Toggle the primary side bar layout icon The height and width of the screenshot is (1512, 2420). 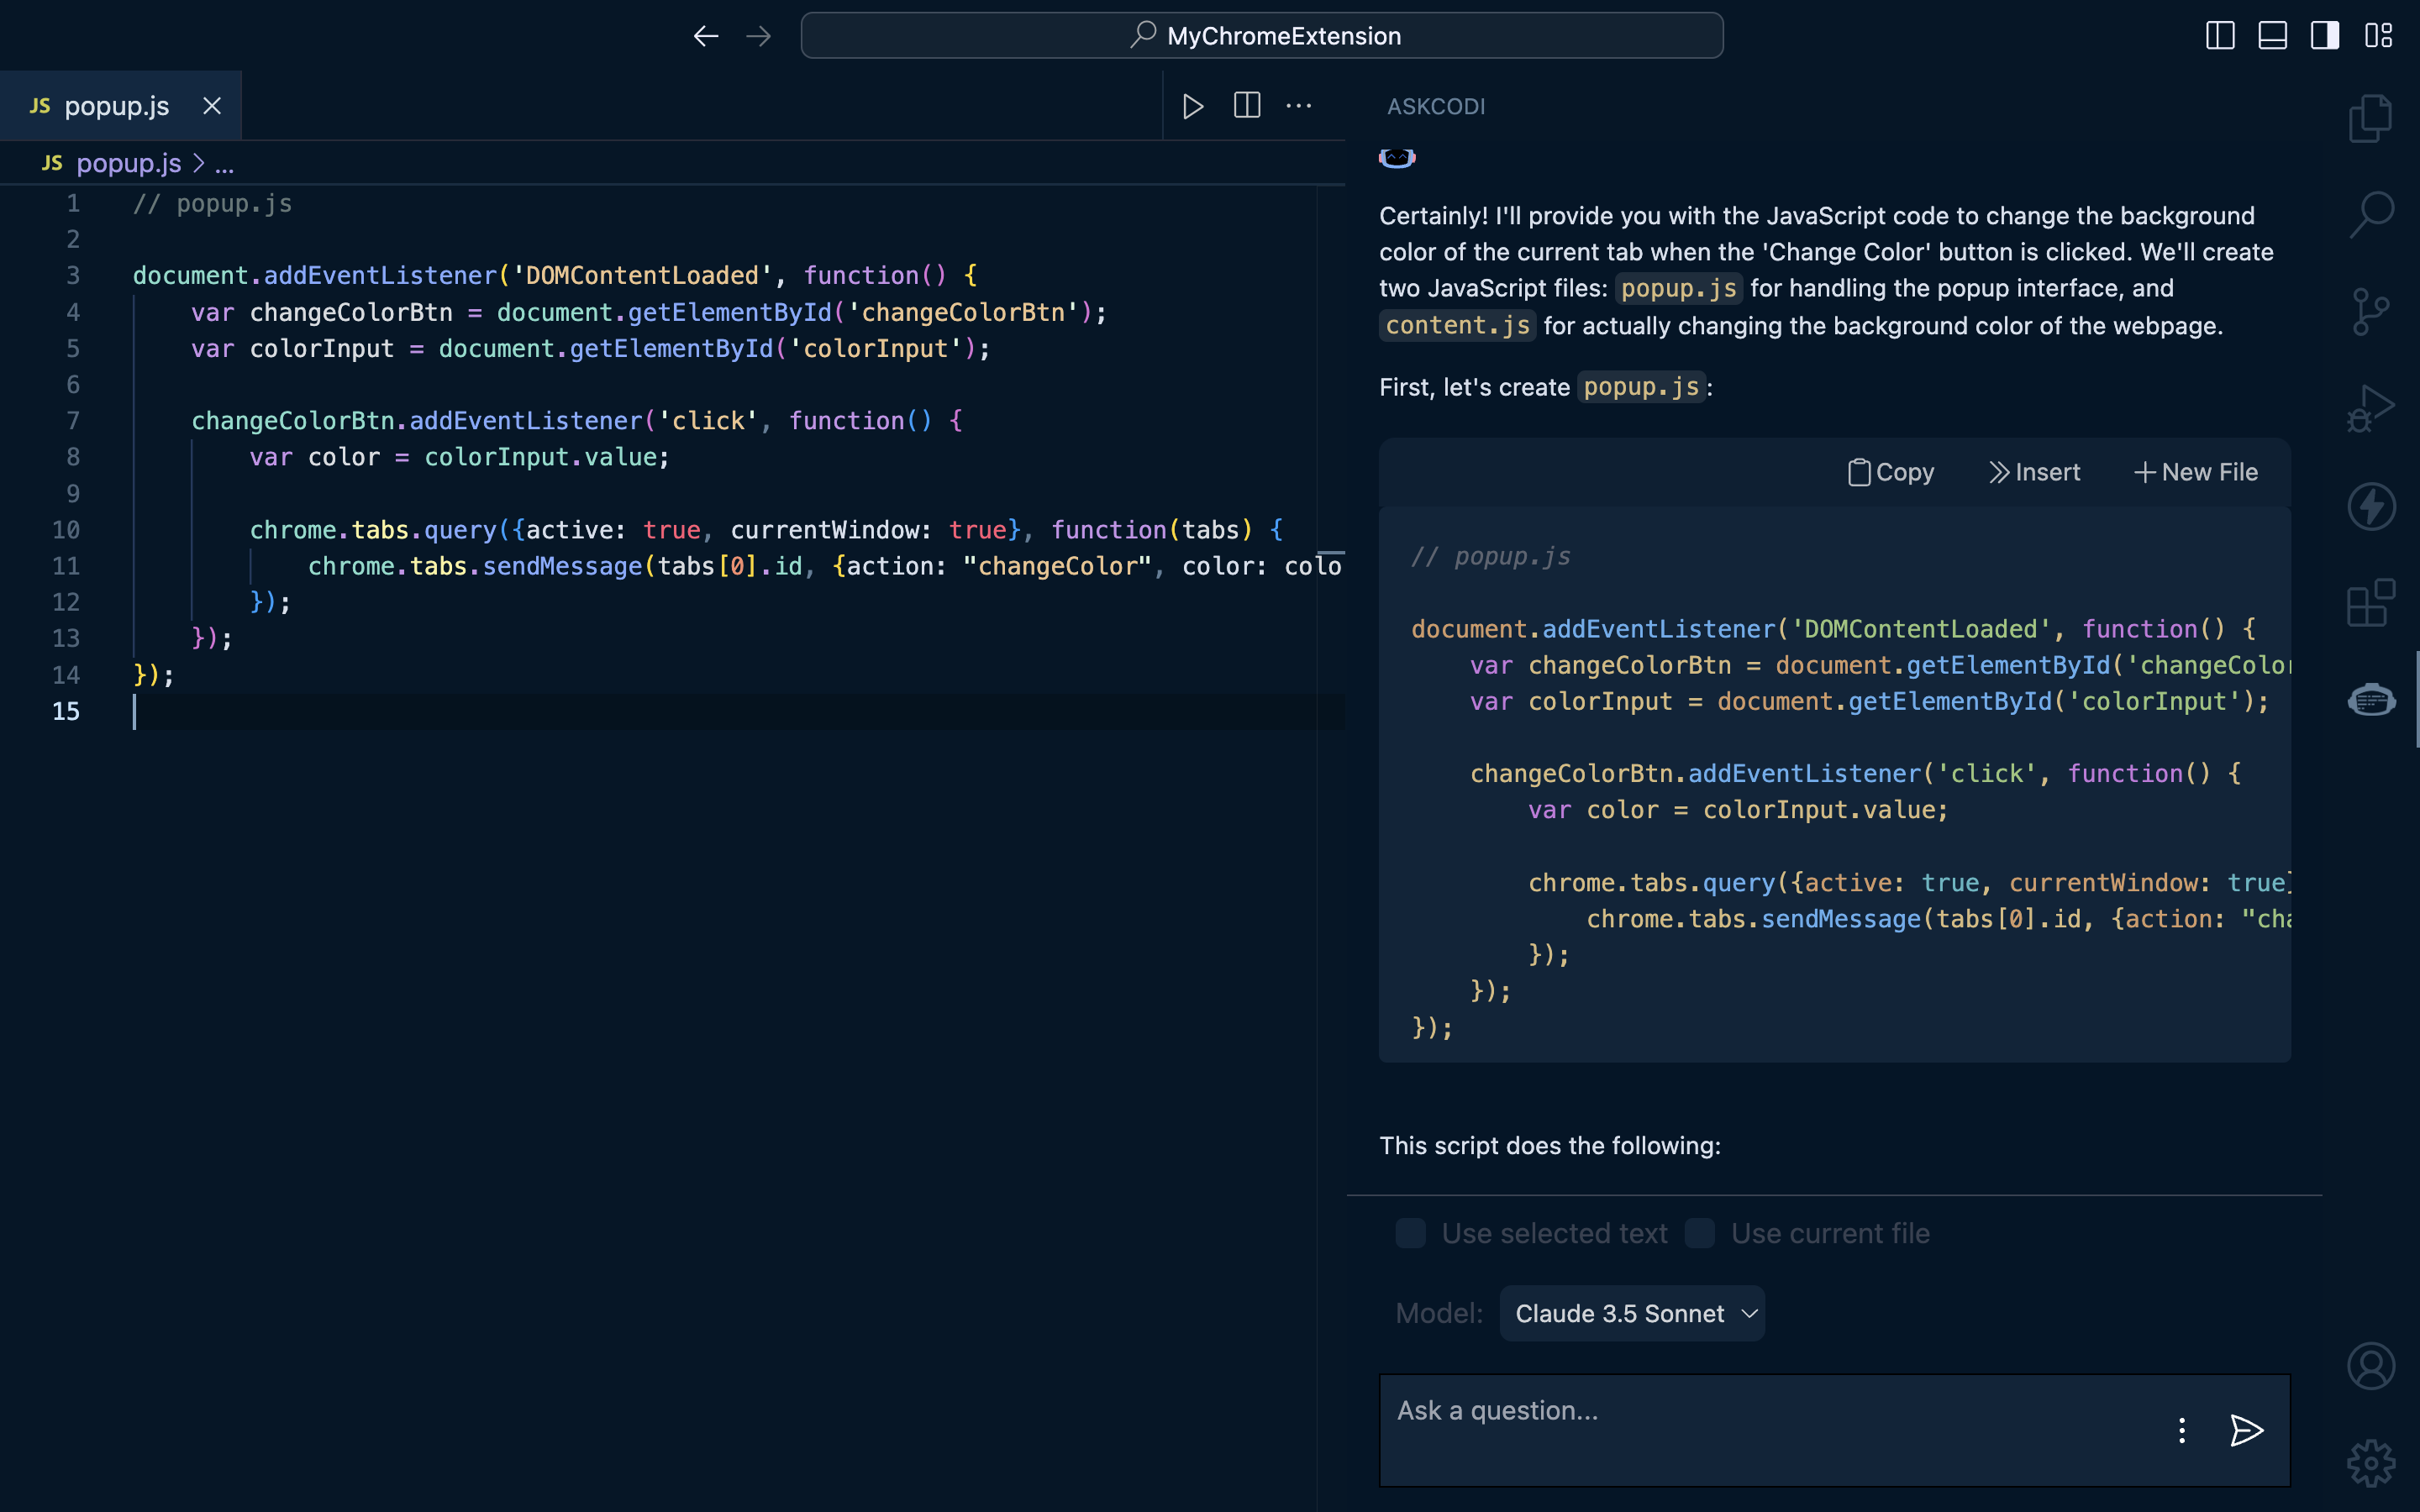pos(2220,36)
